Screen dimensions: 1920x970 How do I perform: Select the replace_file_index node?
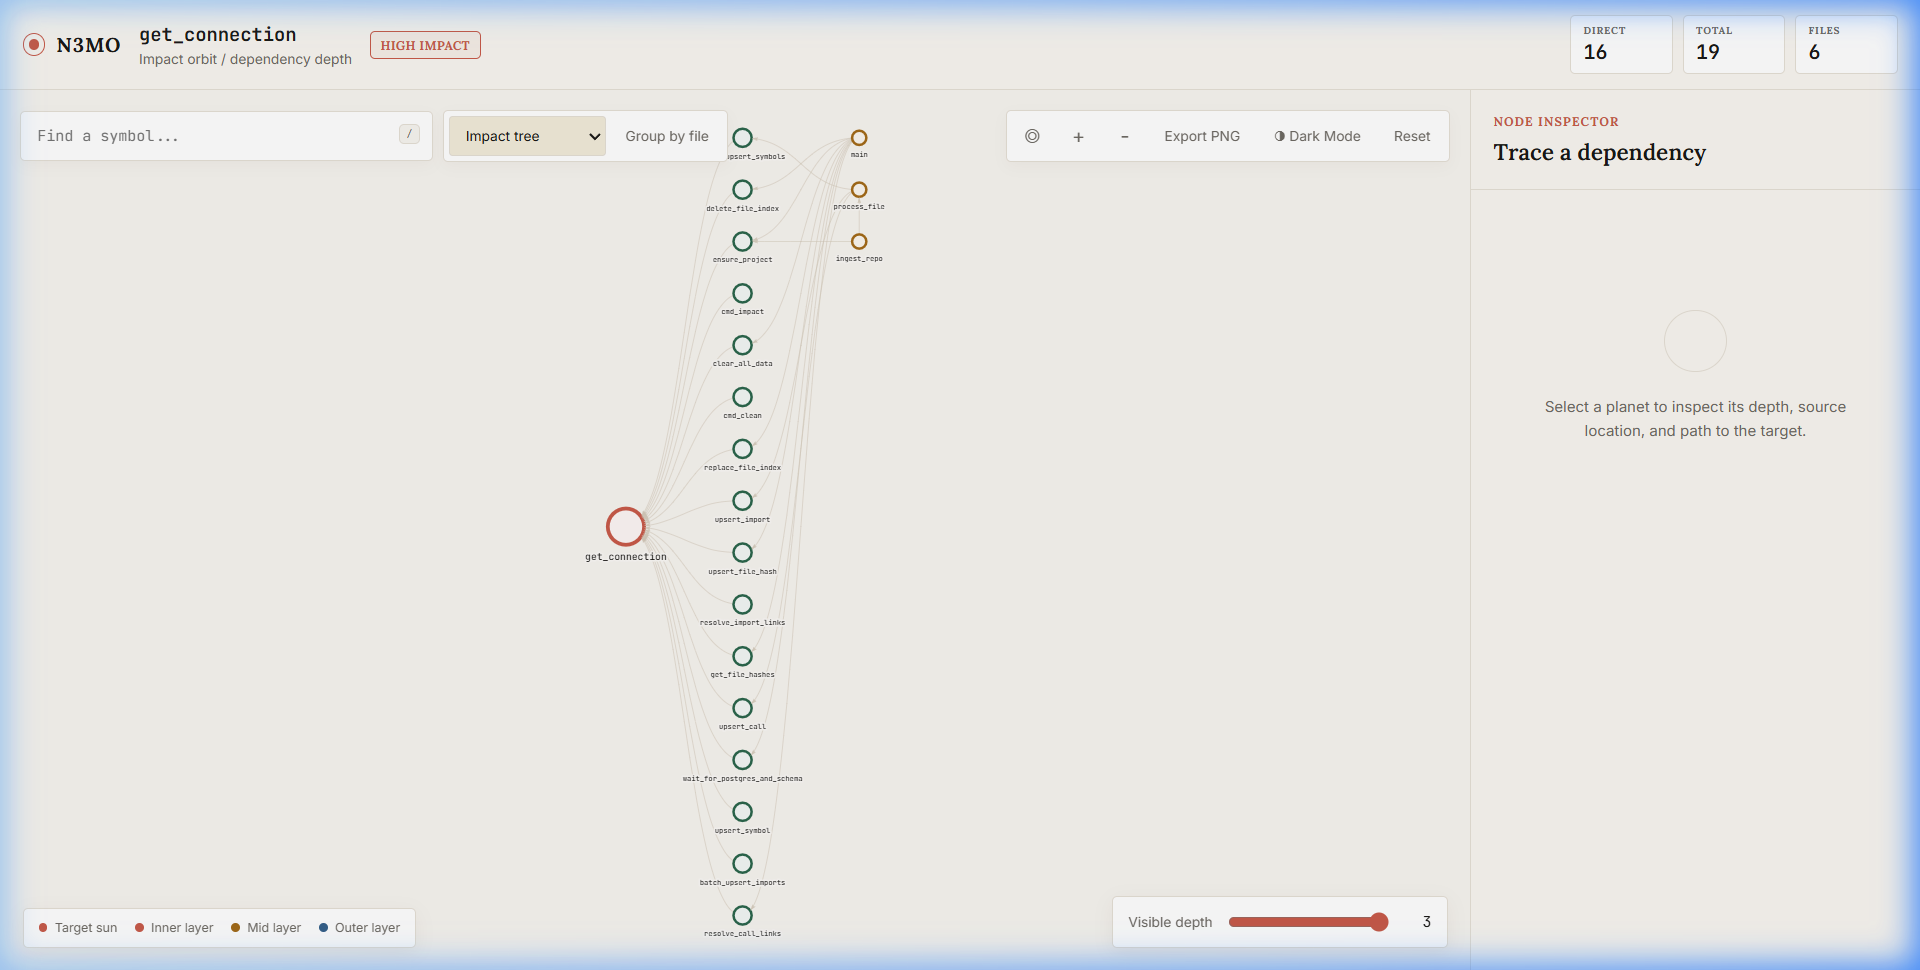pos(742,449)
